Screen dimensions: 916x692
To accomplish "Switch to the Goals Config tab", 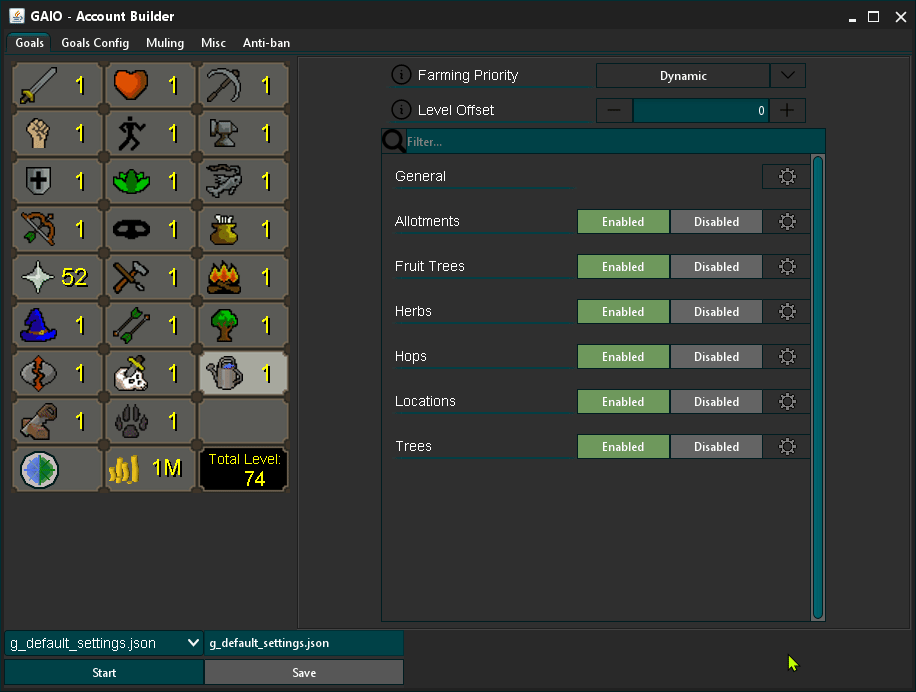I will point(95,43).
